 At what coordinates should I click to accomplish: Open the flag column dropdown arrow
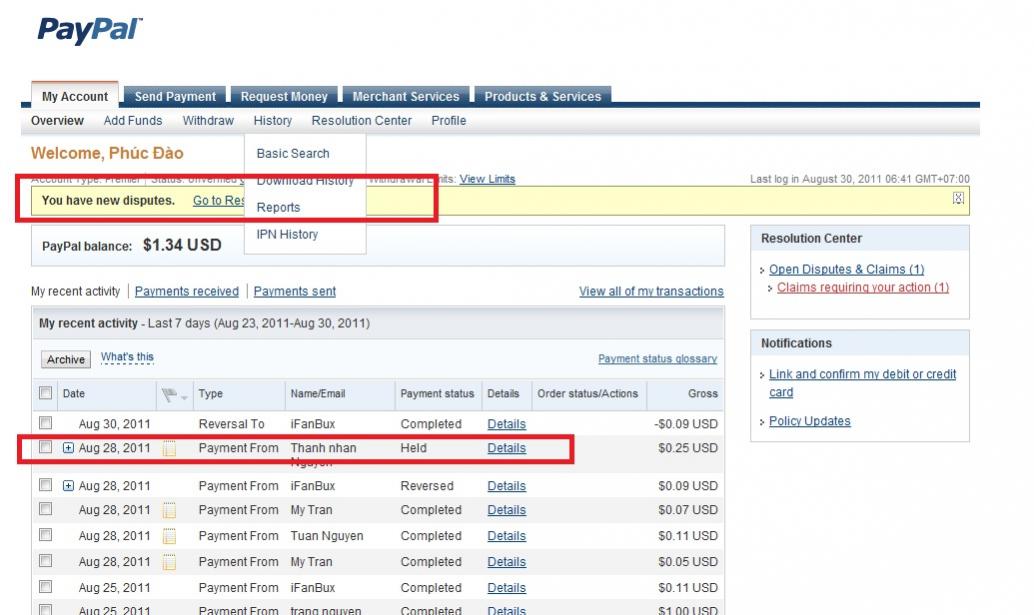(x=184, y=397)
